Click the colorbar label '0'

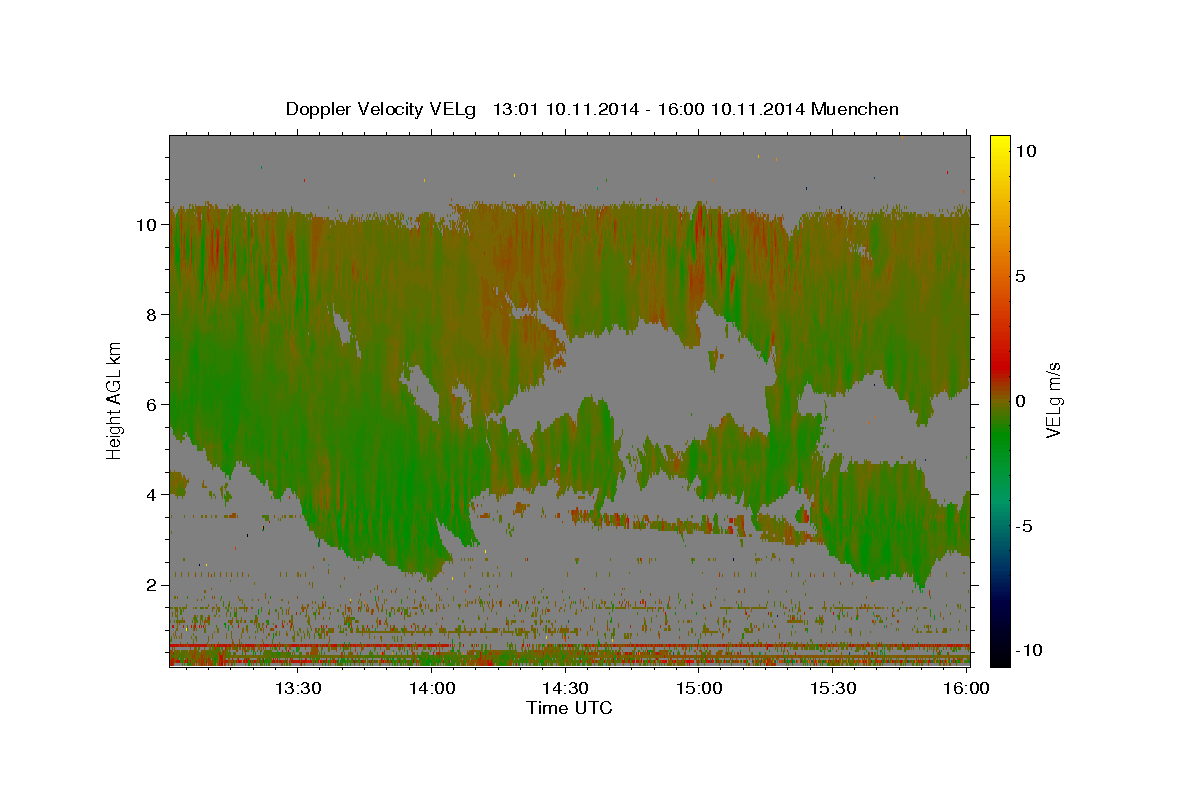[1021, 401]
